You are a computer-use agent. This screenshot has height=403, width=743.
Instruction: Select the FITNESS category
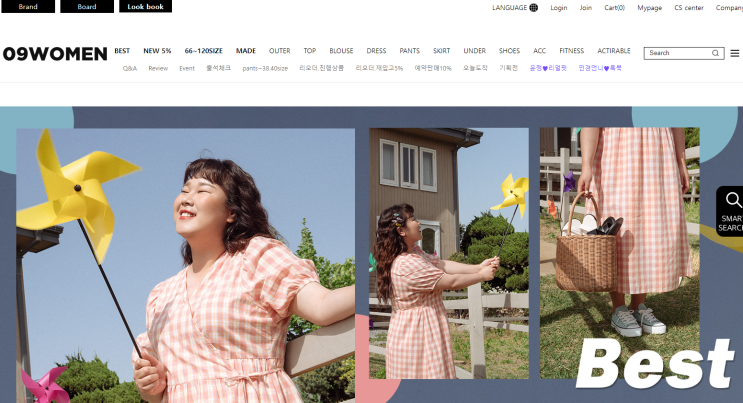[571, 51]
